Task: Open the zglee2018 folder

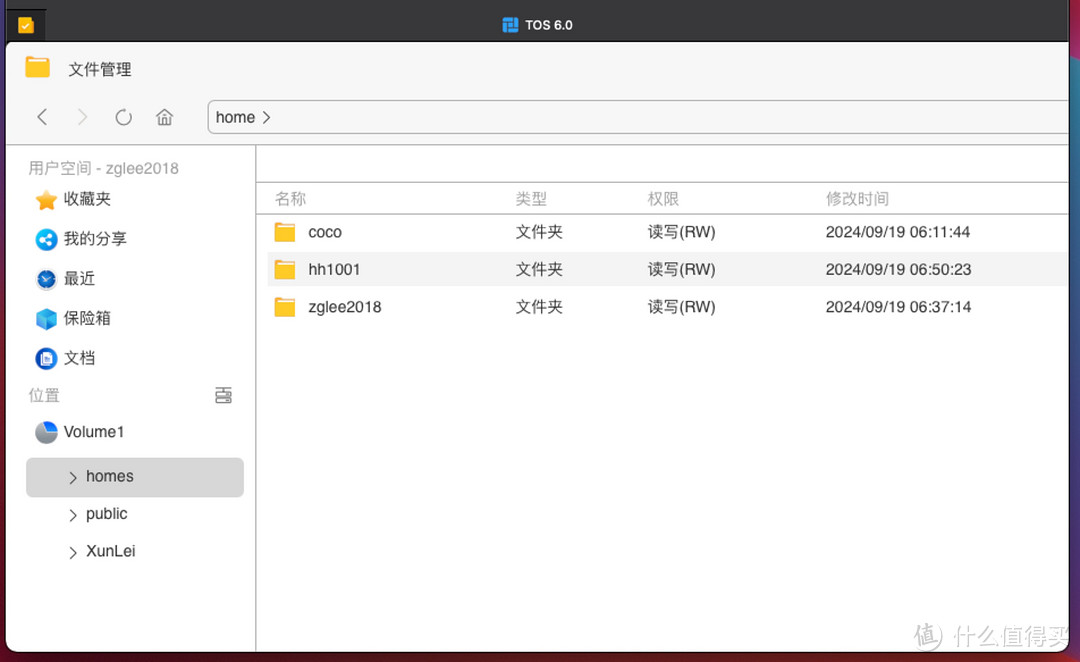Action: [x=344, y=307]
